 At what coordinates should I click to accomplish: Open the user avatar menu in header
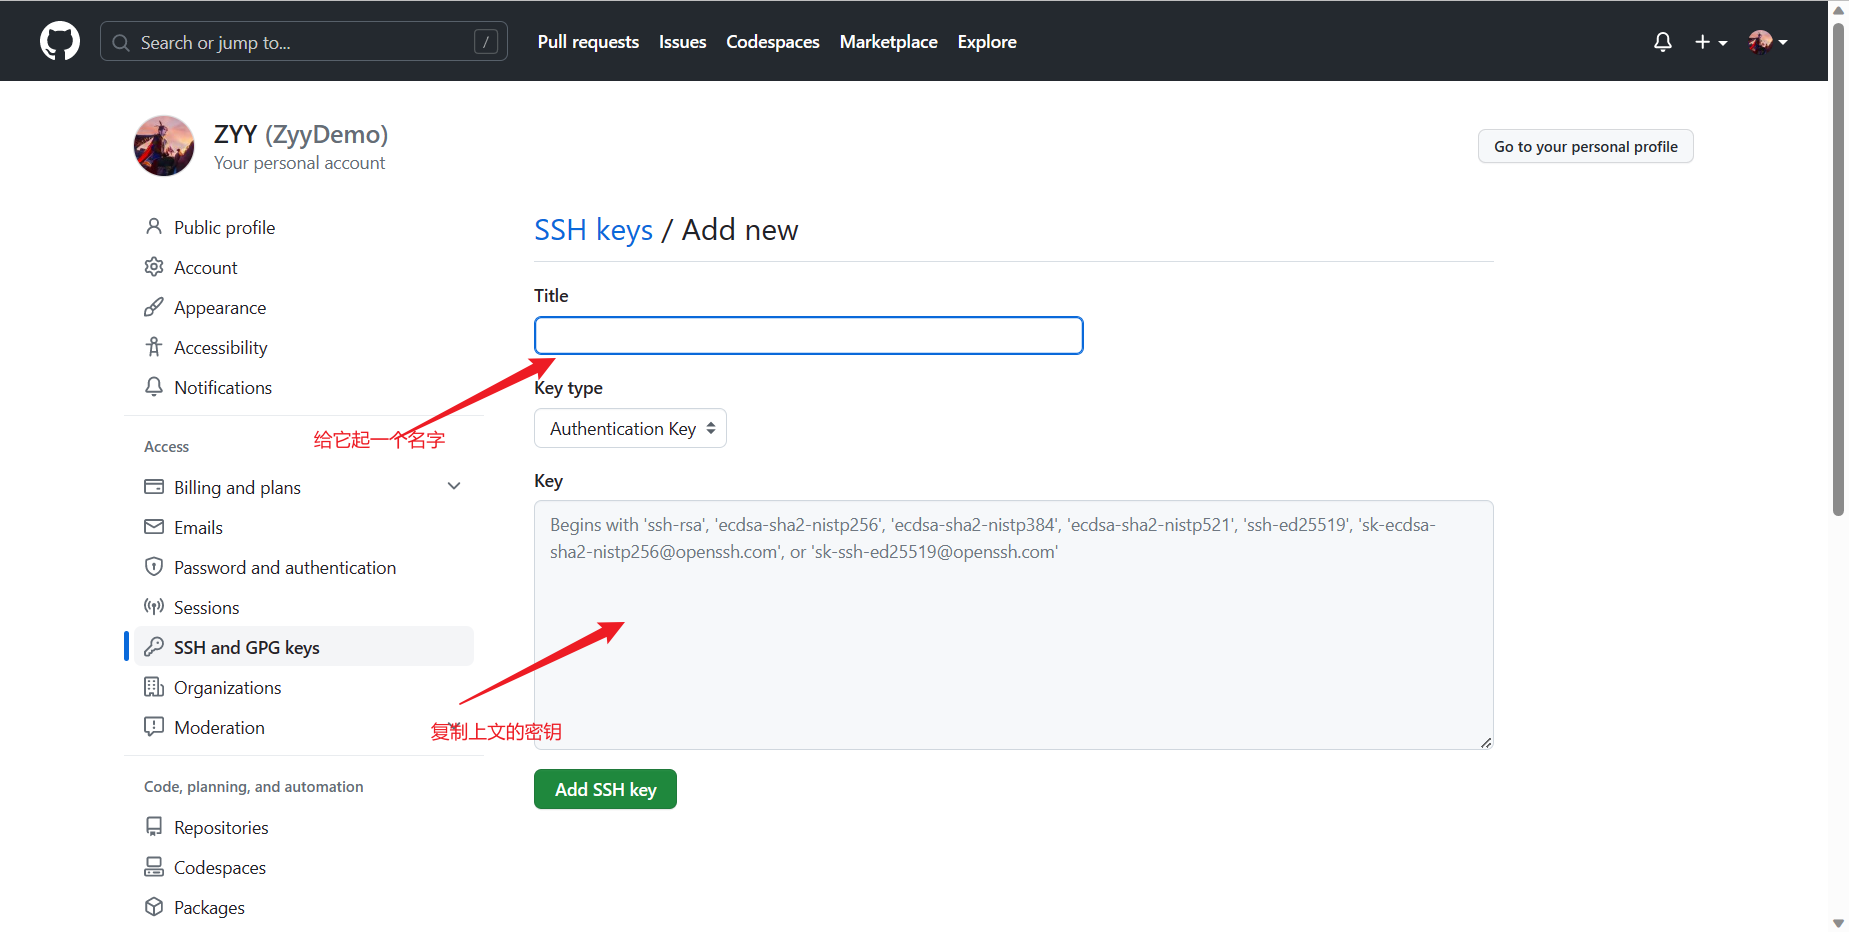click(x=1767, y=42)
